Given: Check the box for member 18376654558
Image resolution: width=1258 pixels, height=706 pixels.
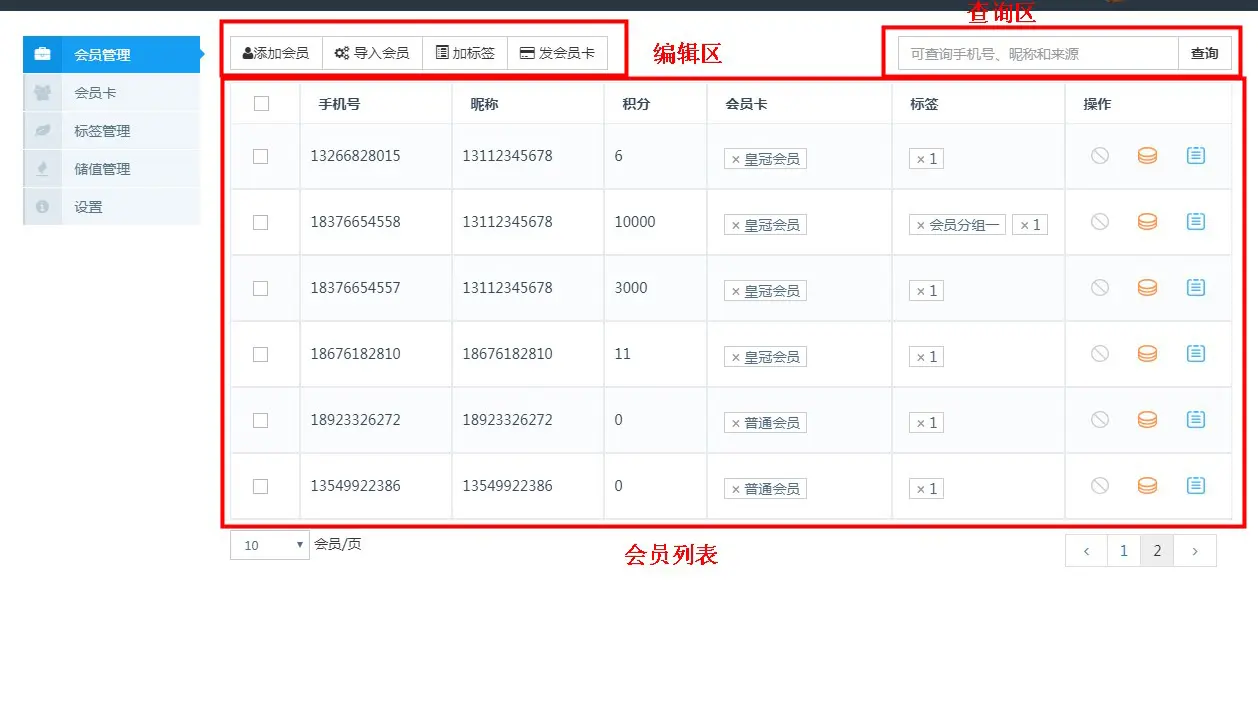Looking at the screenshot, I should 261,222.
